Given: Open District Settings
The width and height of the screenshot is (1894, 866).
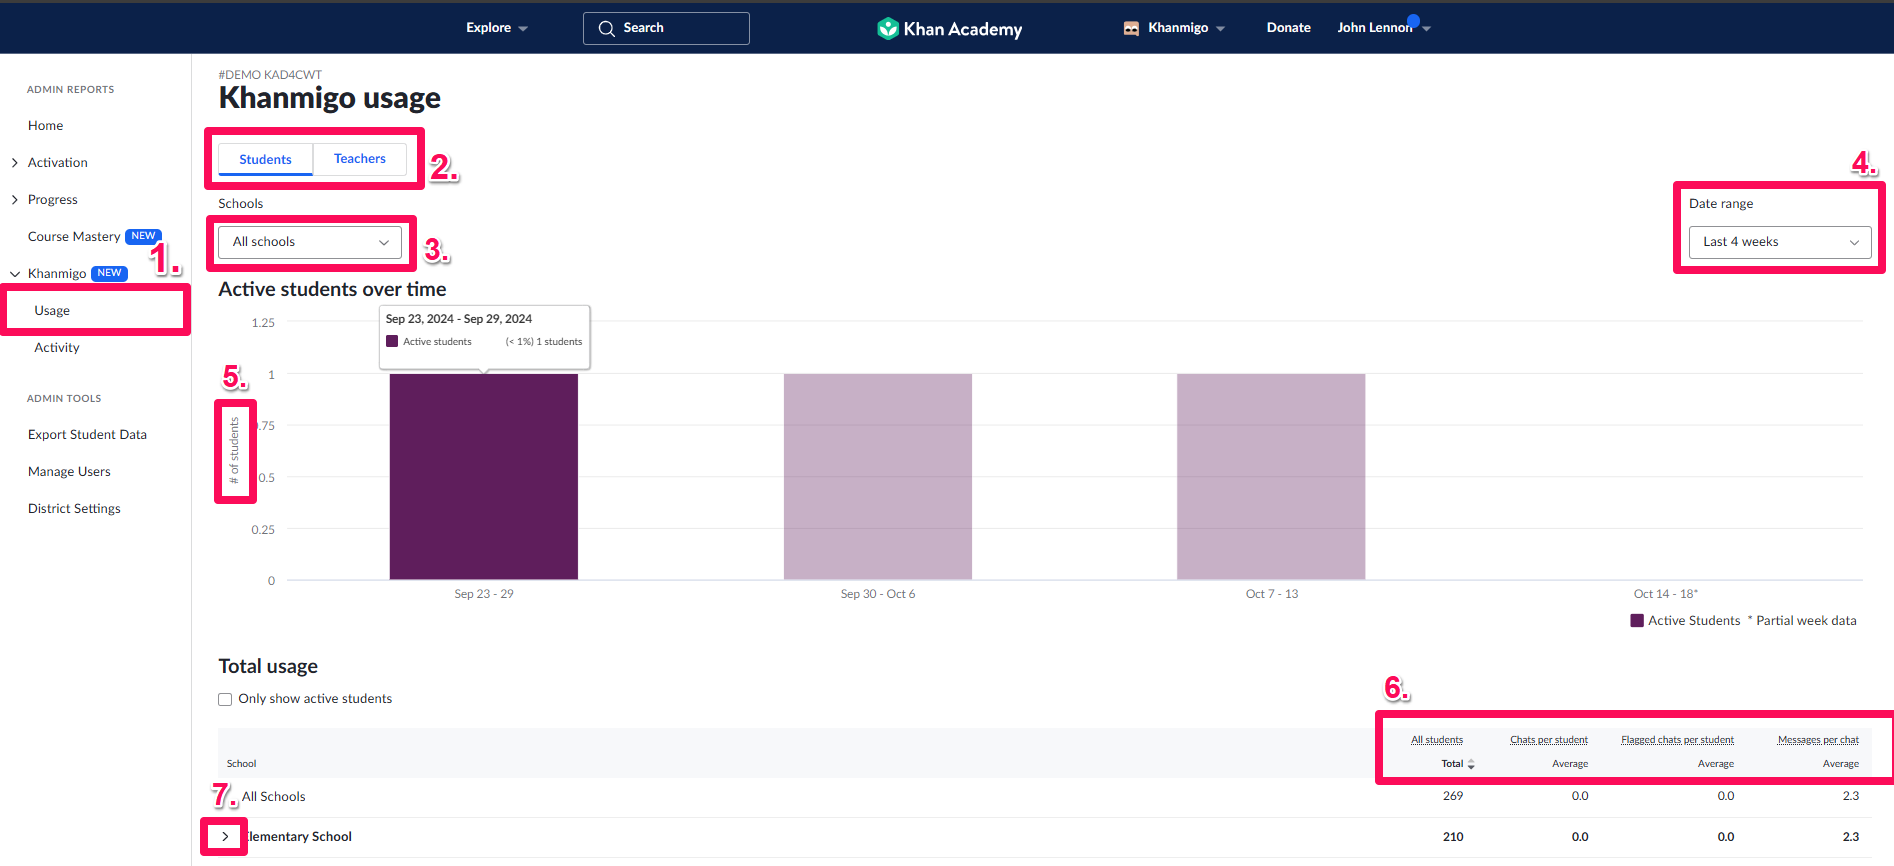Looking at the screenshot, I should point(74,508).
